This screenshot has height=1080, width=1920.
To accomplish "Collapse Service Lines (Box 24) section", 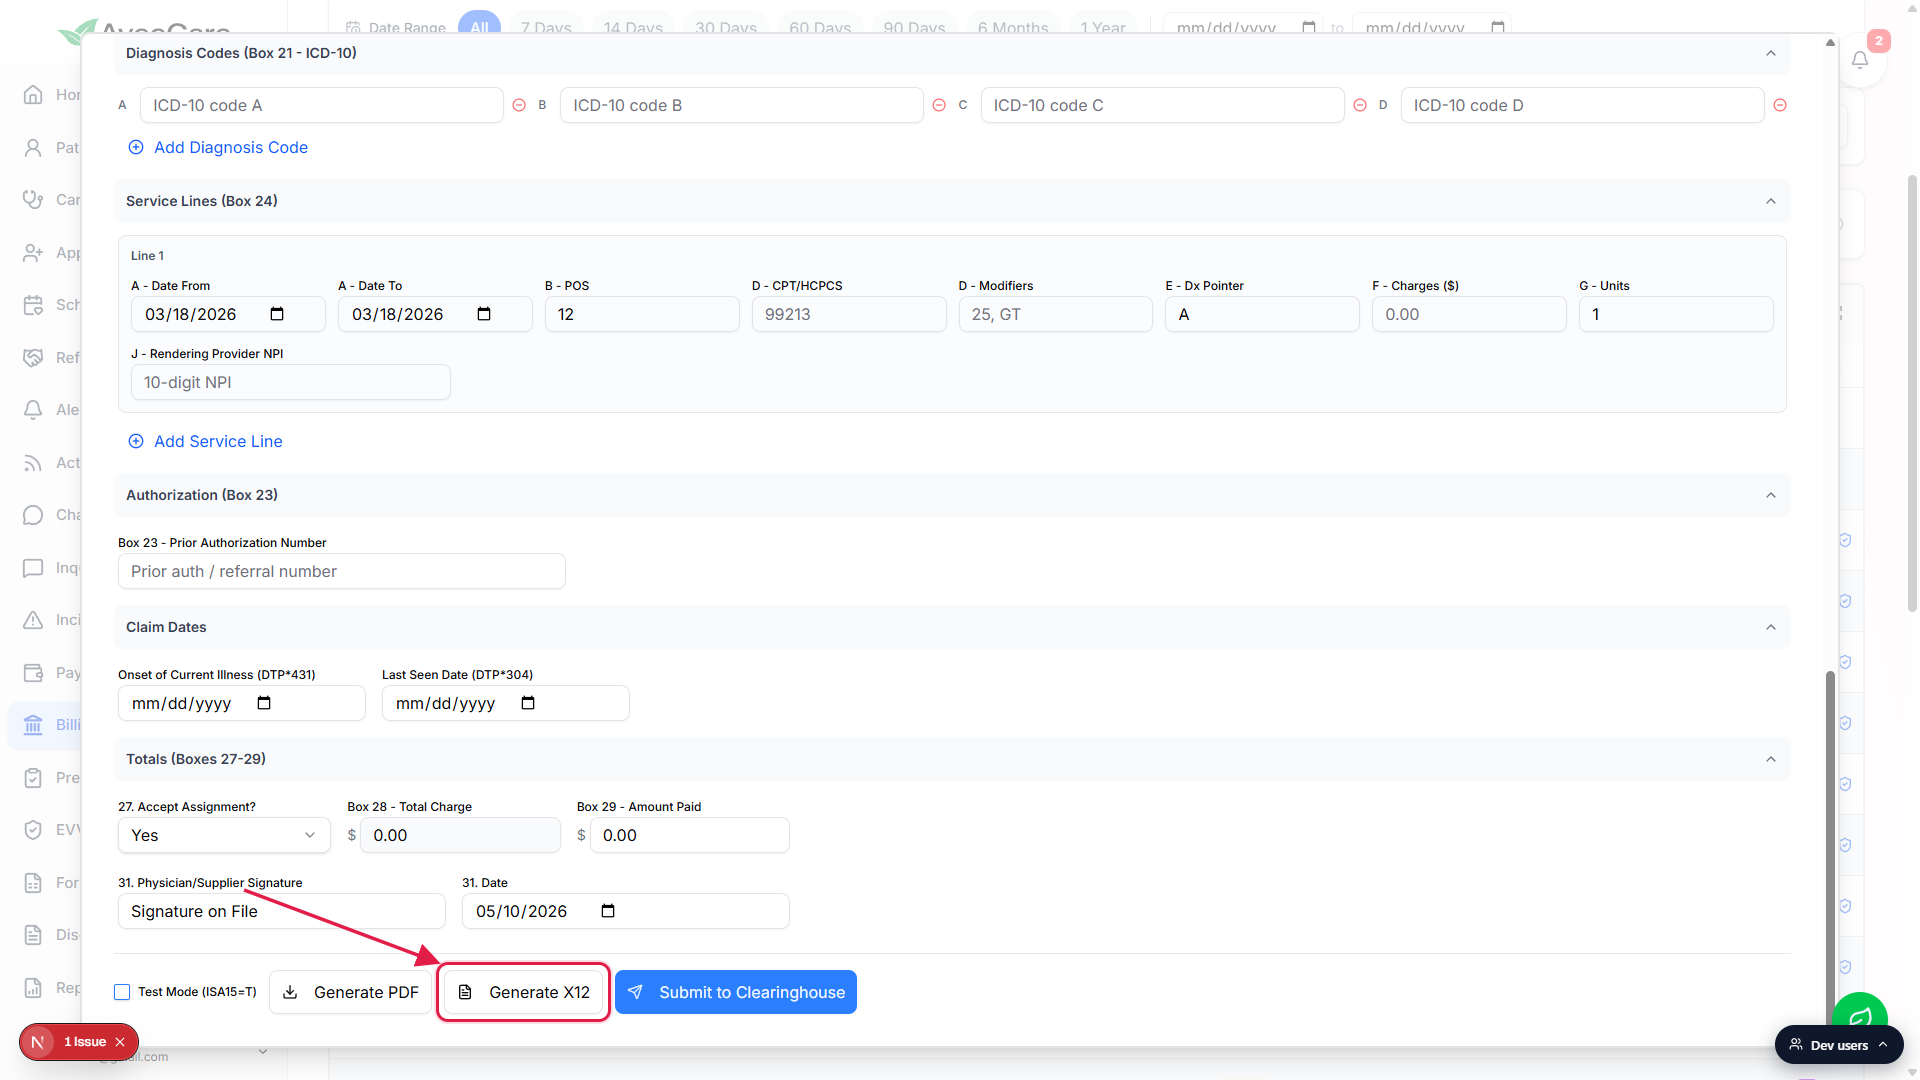I will (1771, 201).
